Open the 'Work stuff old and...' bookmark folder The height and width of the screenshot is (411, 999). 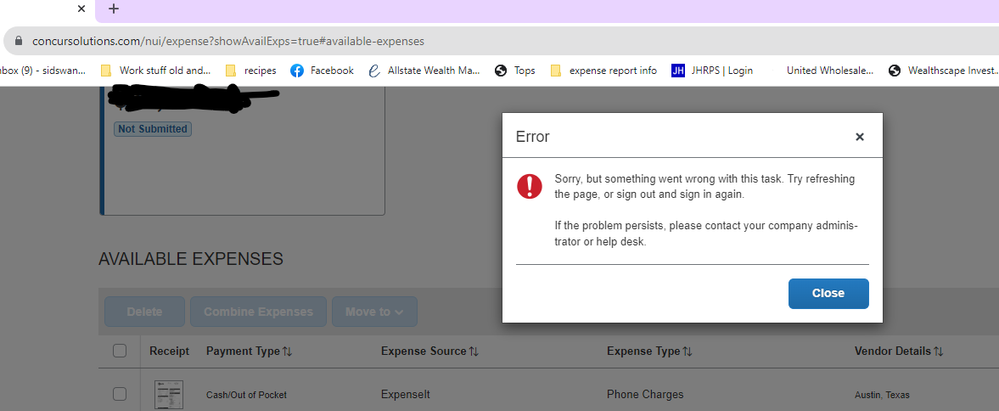156,71
